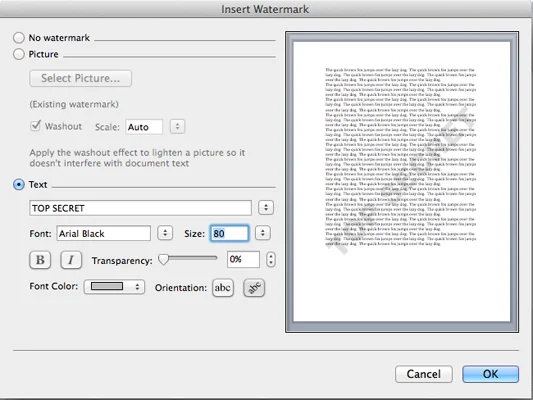
Task: Select diagonal abc orientation
Action: click(x=254, y=288)
